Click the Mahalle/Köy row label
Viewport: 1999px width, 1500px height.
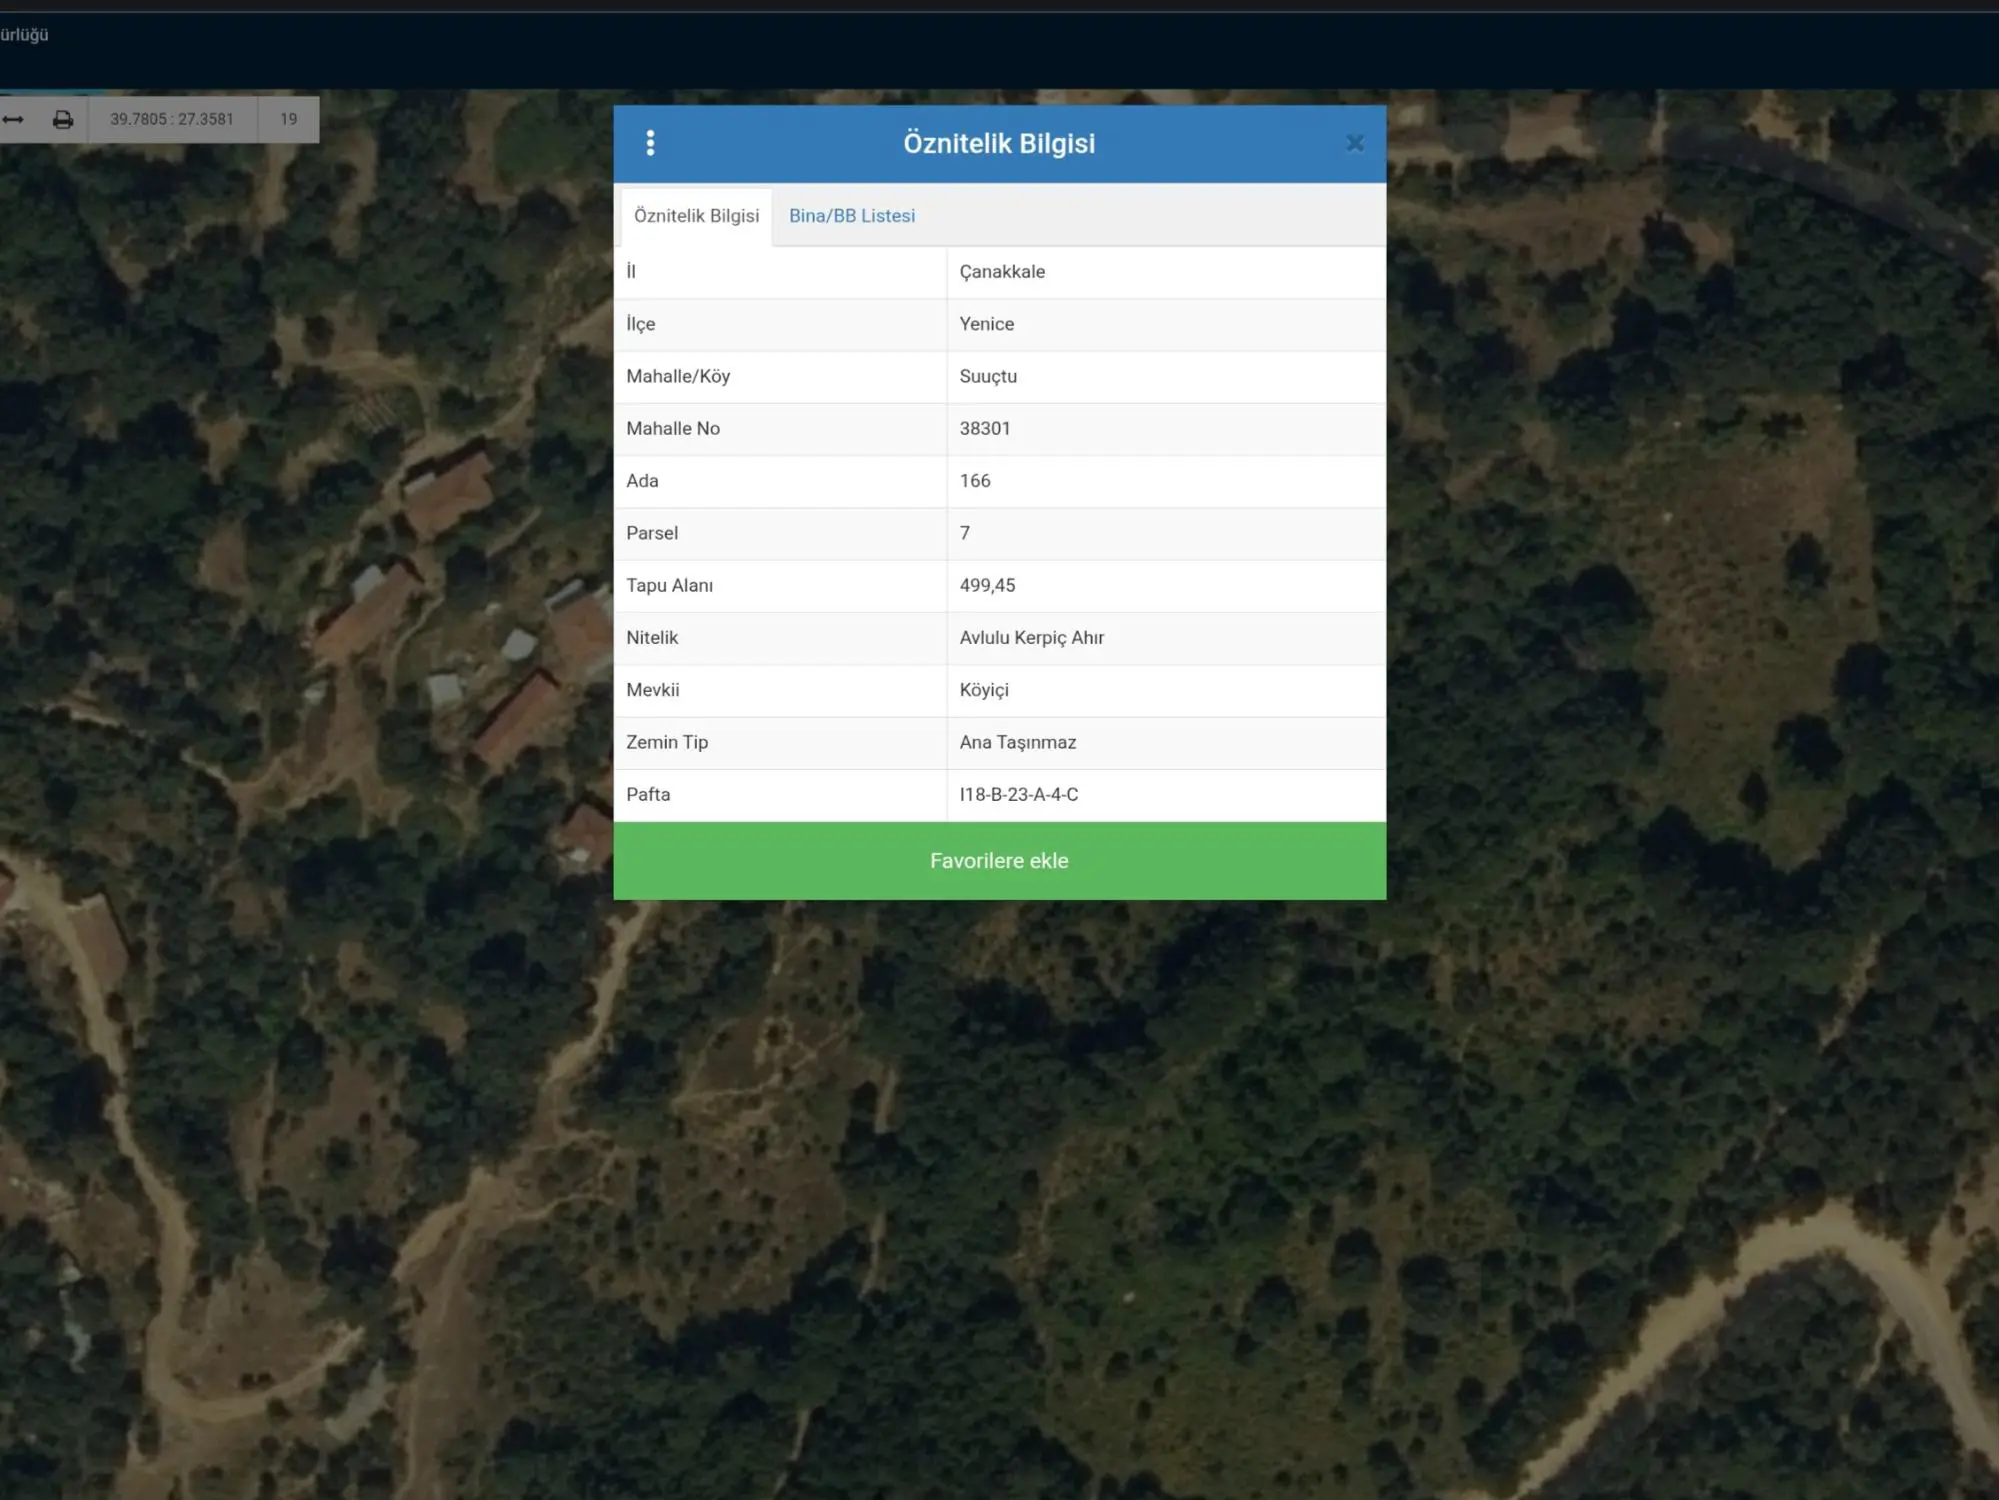click(678, 377)
